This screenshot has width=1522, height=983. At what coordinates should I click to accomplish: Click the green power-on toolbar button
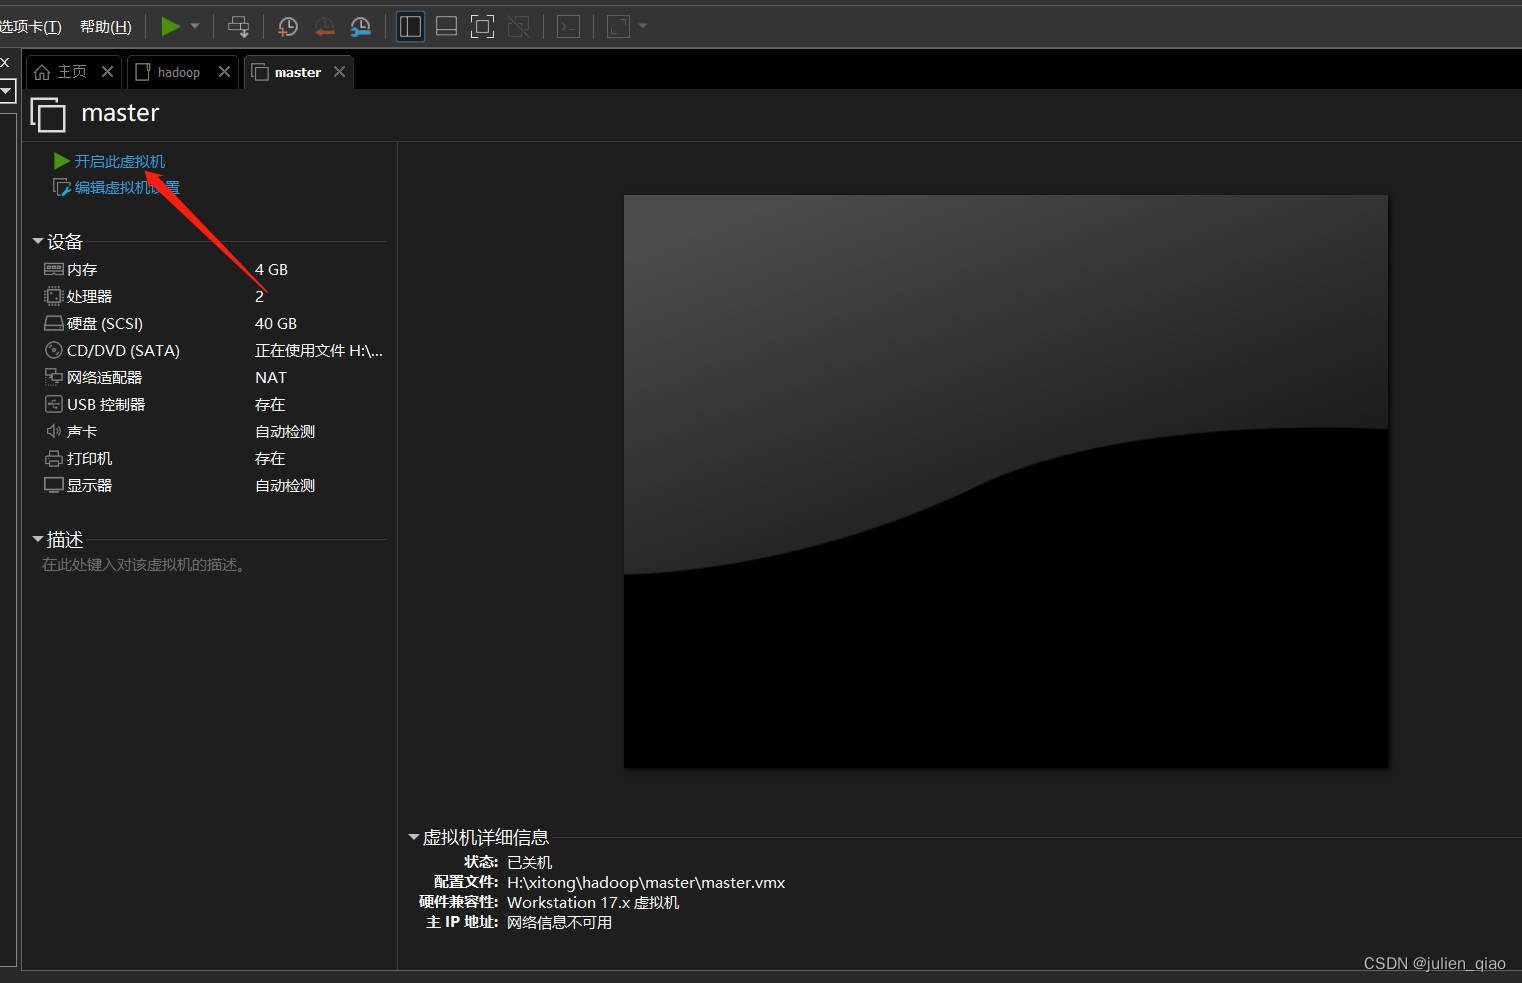coord(170,26)
